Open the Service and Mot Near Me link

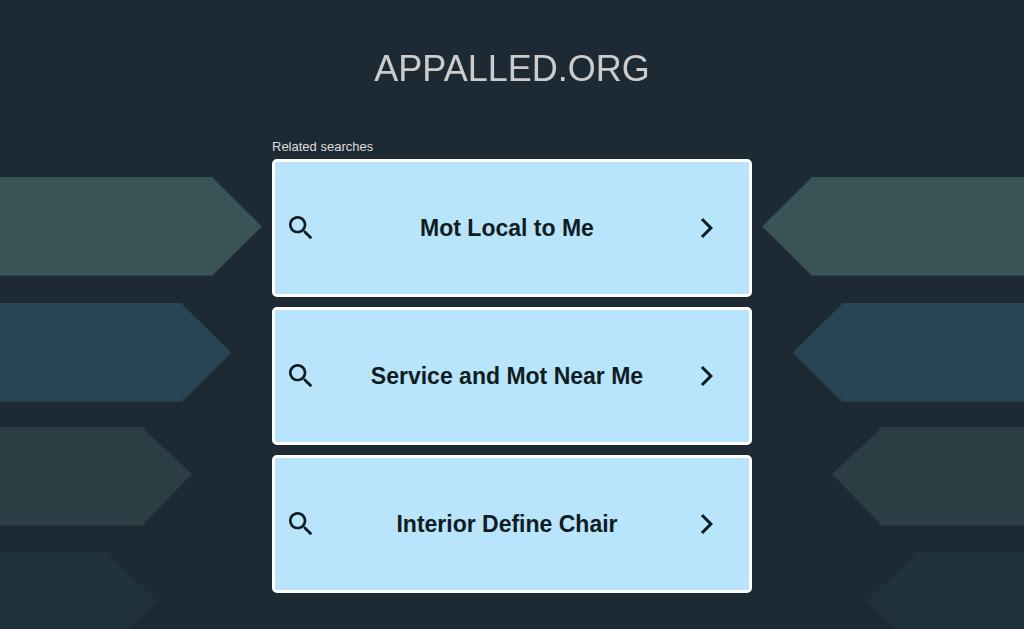click(507, 376)
